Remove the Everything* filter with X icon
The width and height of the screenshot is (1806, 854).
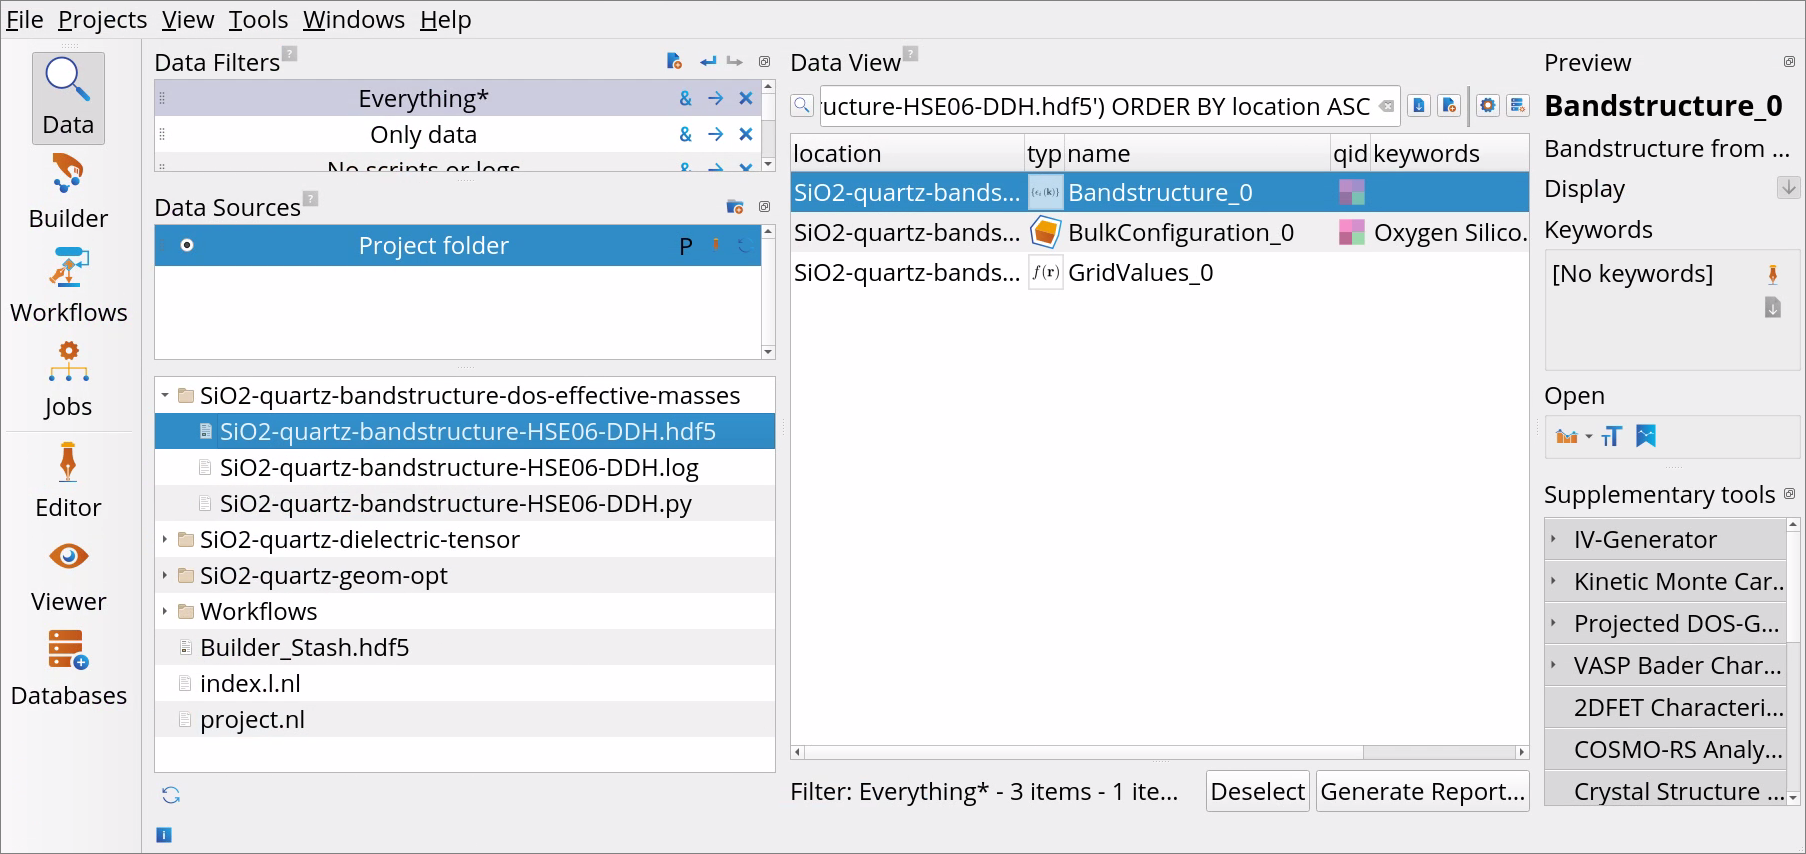click(745, 98)
